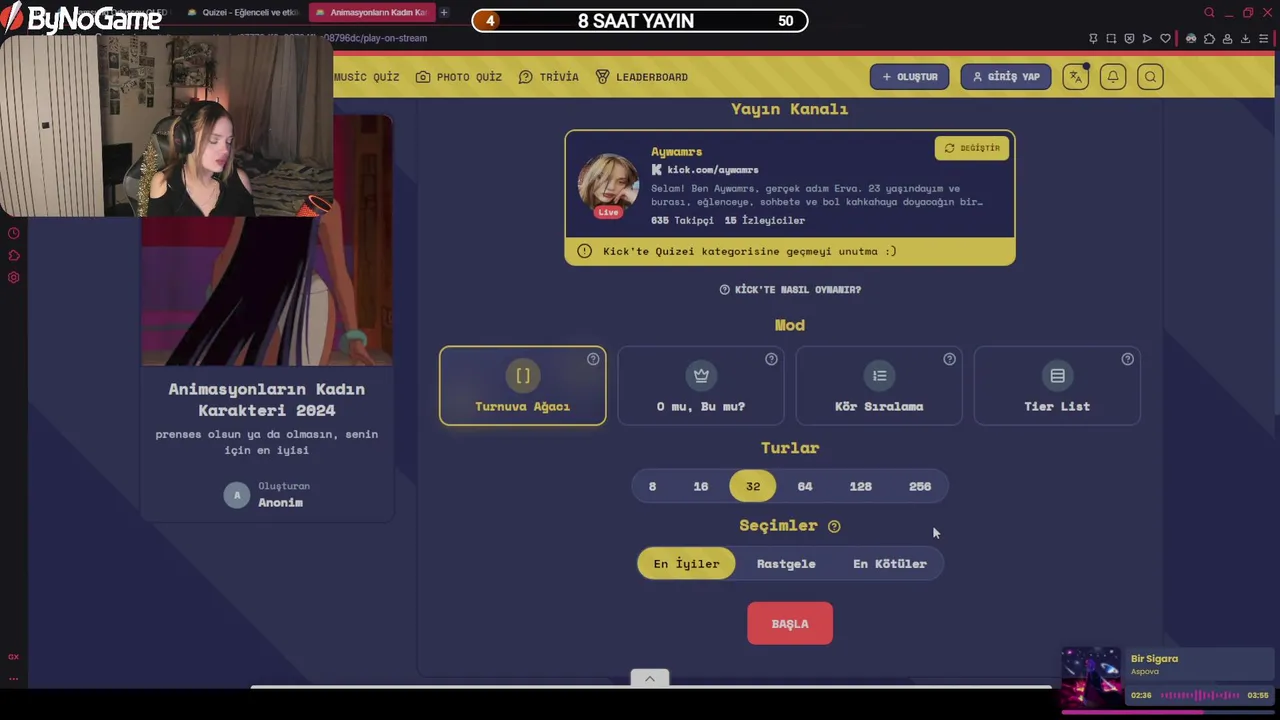Click the heart bookmark icon in address bar
Image resolution: width=1280 pixels, height=720 pixels.
1165,38
